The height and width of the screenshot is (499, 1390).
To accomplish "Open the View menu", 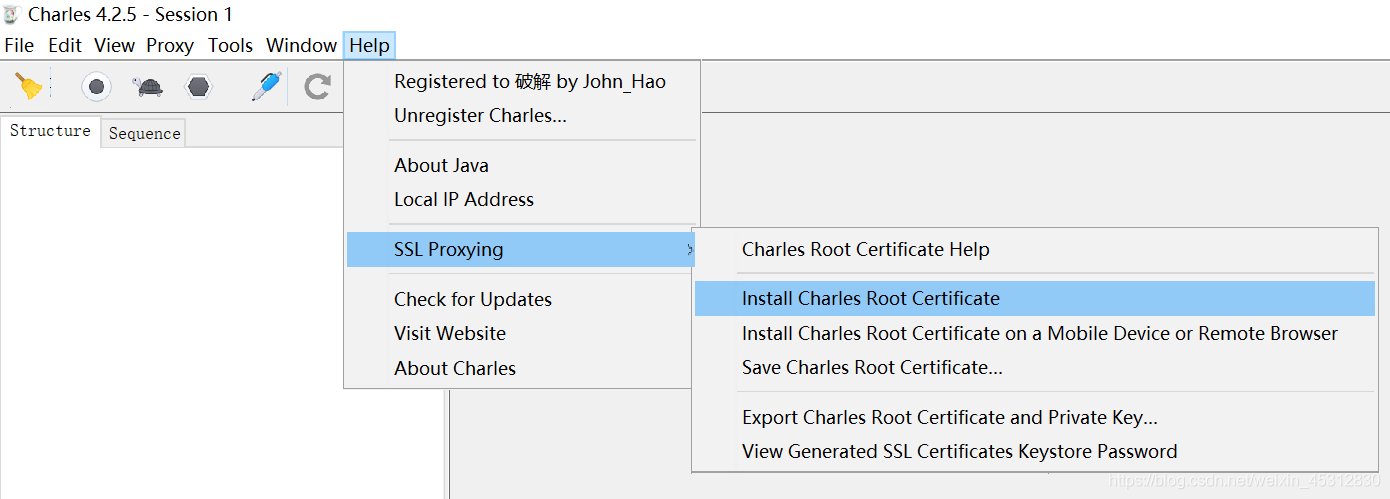I will coord(114,45).
